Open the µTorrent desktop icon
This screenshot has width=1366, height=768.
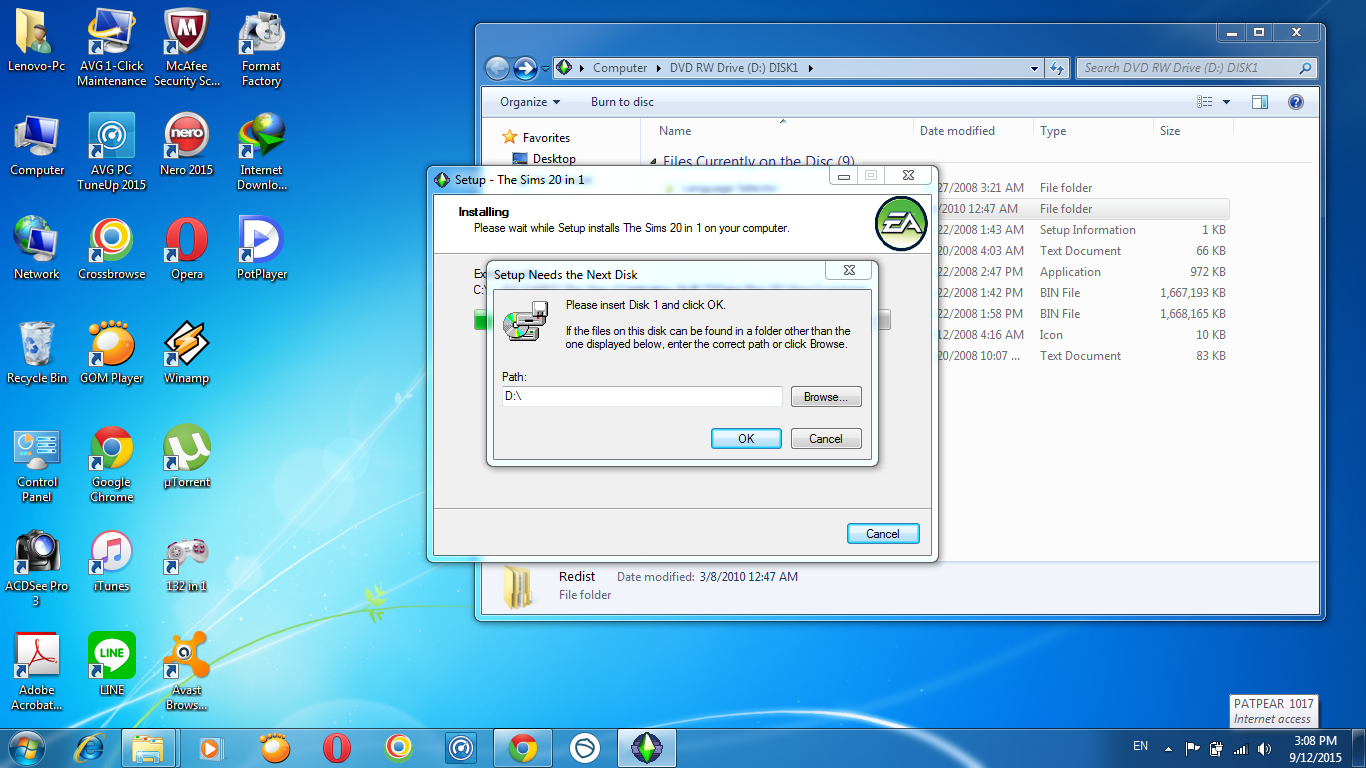[x=187, y=458]
